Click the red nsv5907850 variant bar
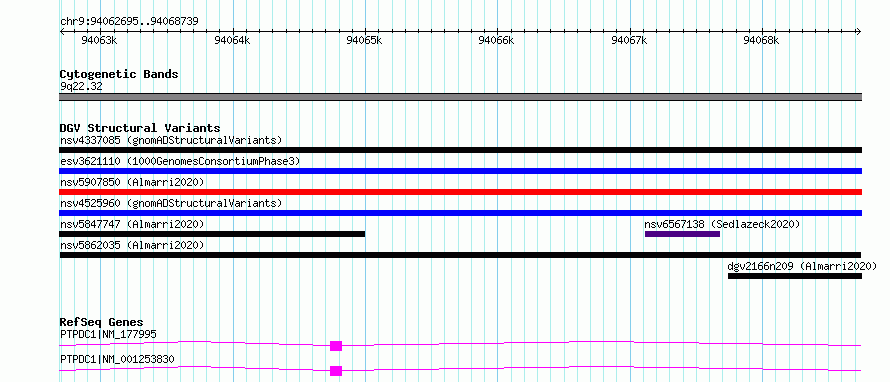Image resolution: width=890 pixels, height=382 pixels. coord(460,192)
